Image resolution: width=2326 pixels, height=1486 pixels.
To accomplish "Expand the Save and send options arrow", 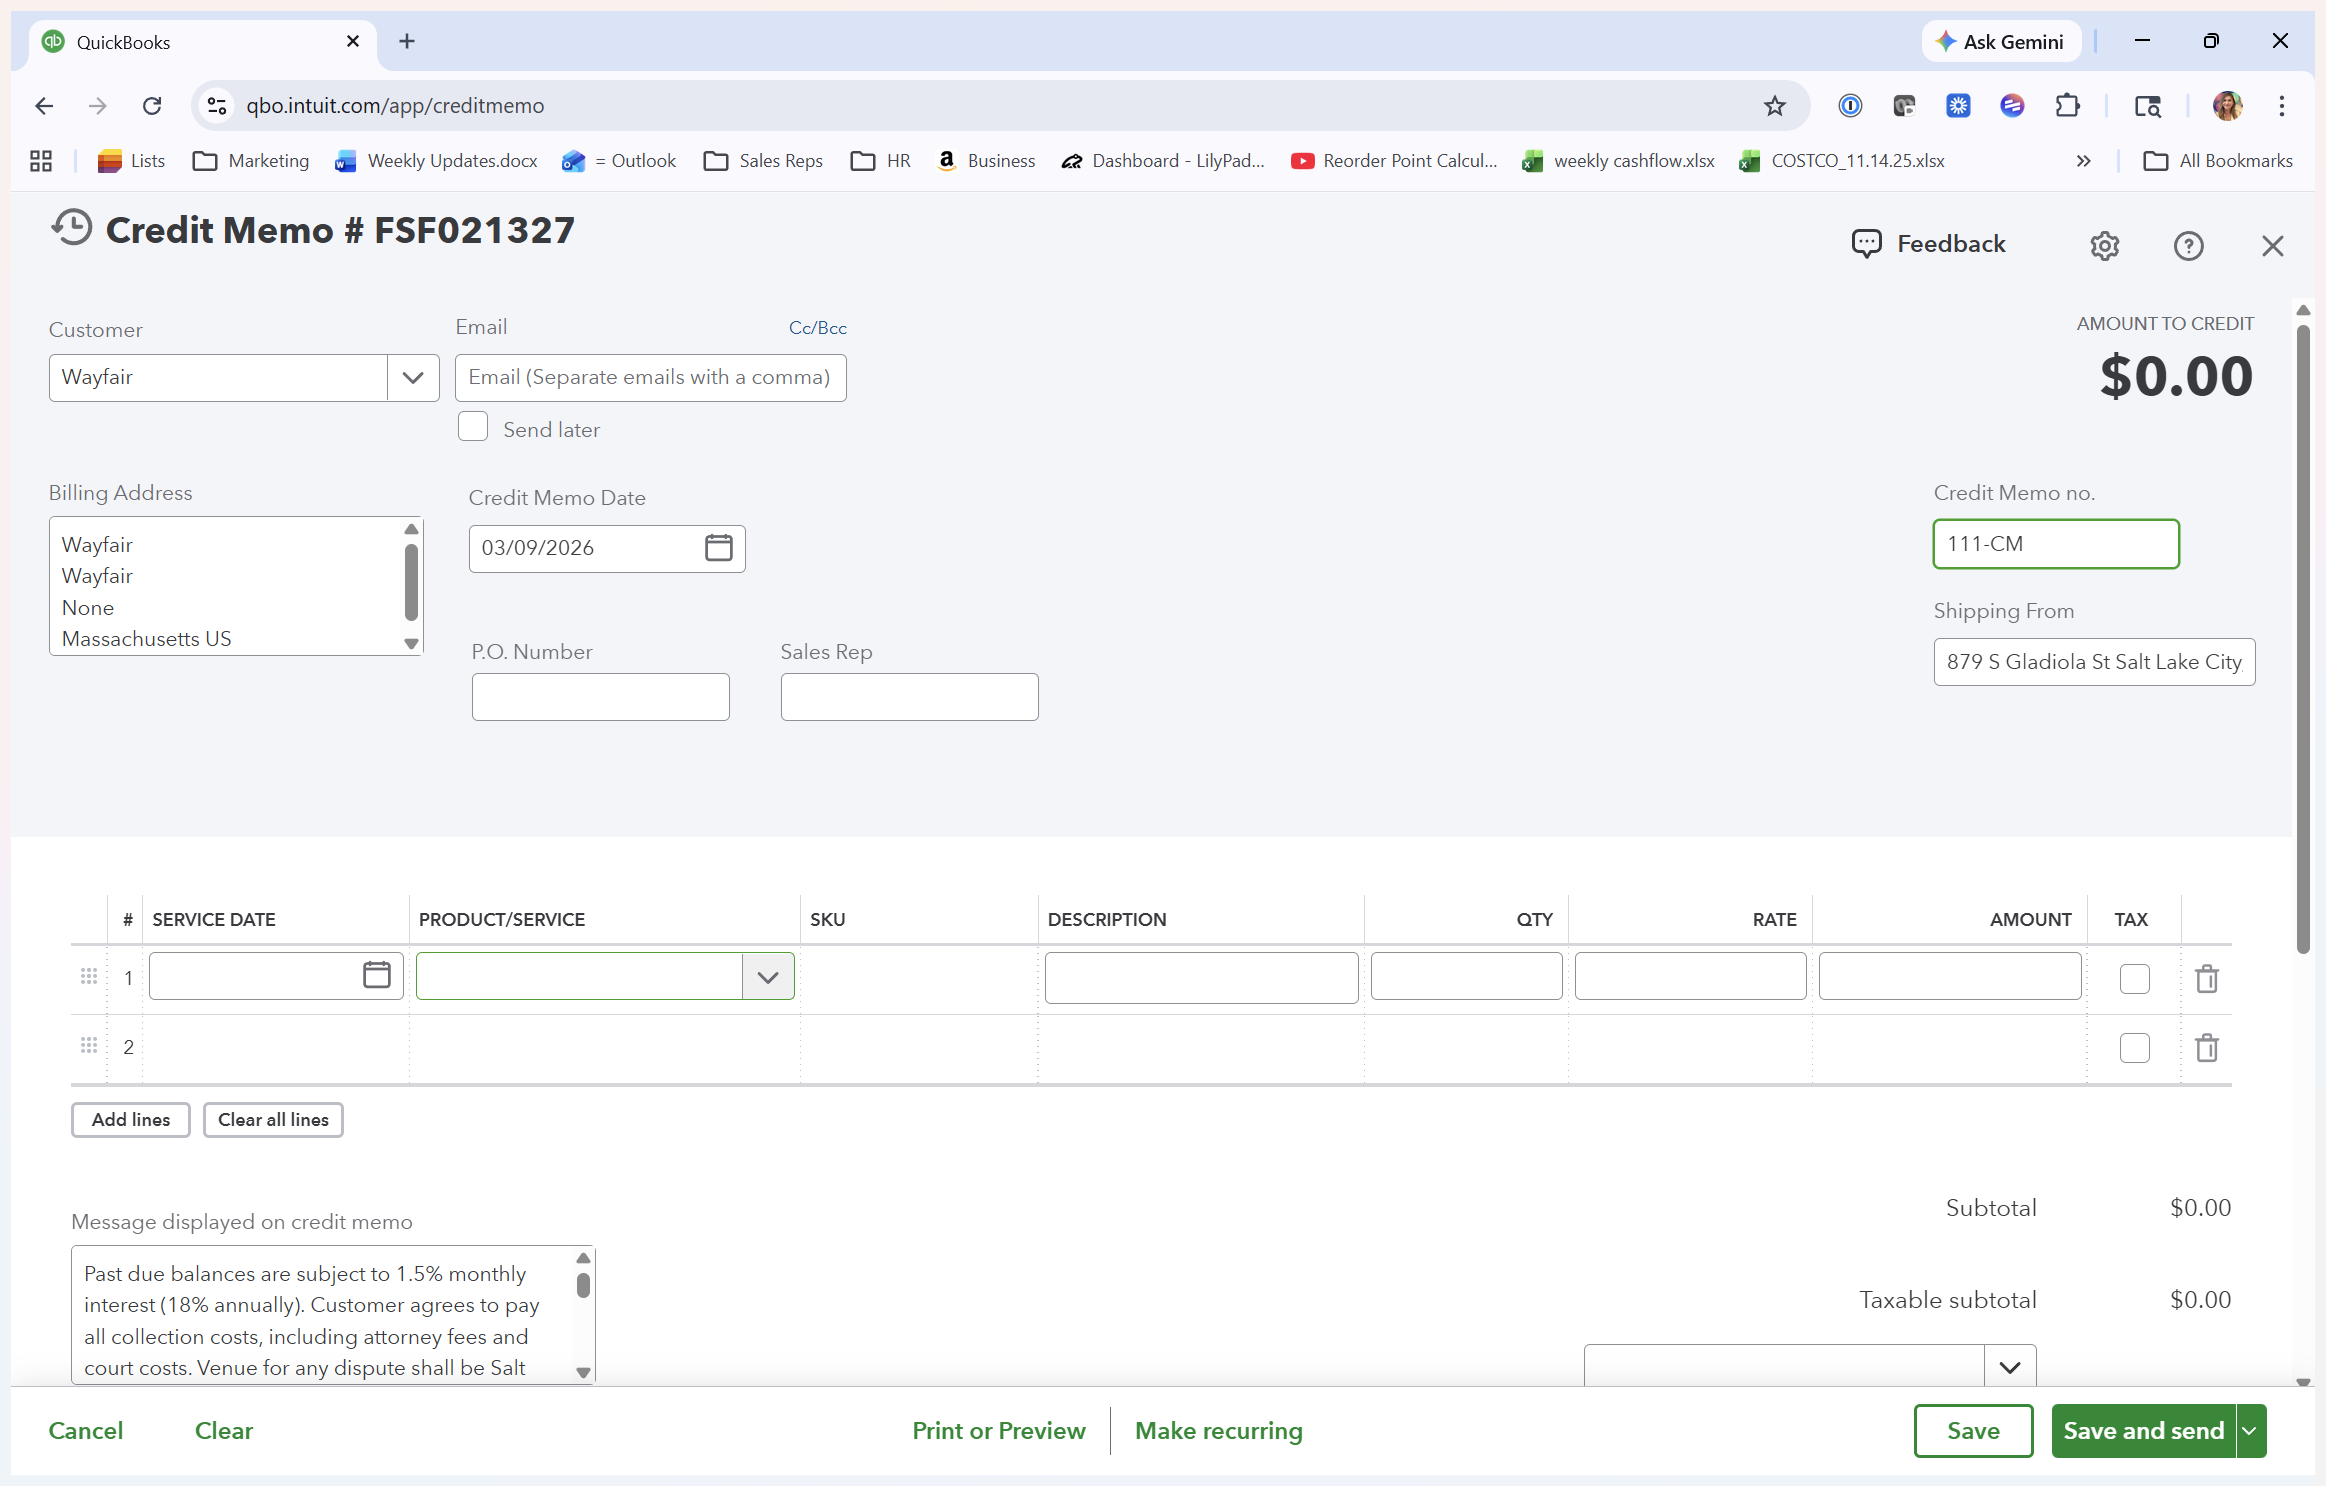I will (2250, 1431).
